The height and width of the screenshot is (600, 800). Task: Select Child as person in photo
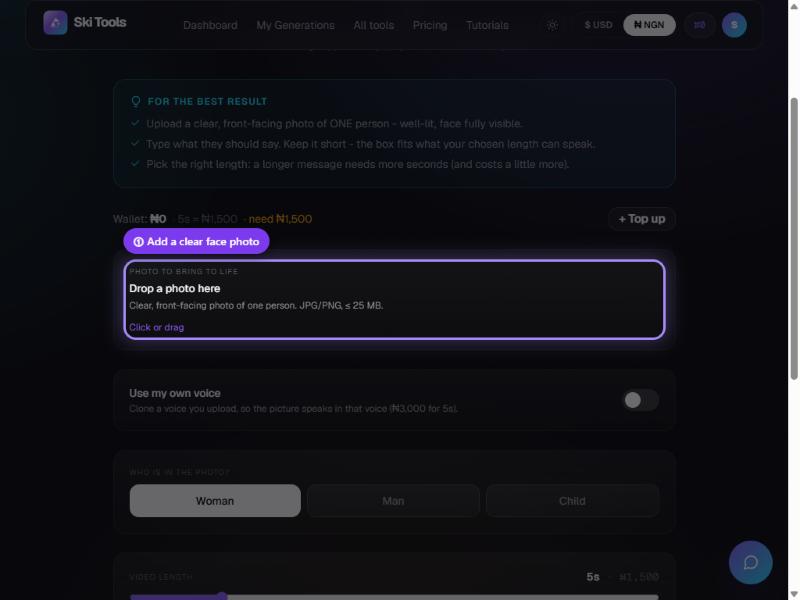coord(572,501)
